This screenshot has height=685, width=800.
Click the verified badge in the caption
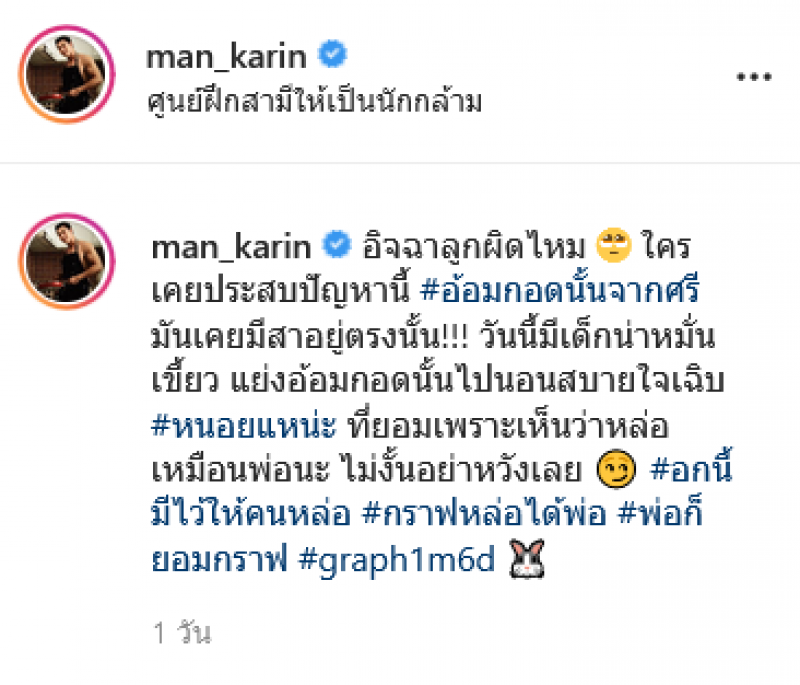(337, 244)
